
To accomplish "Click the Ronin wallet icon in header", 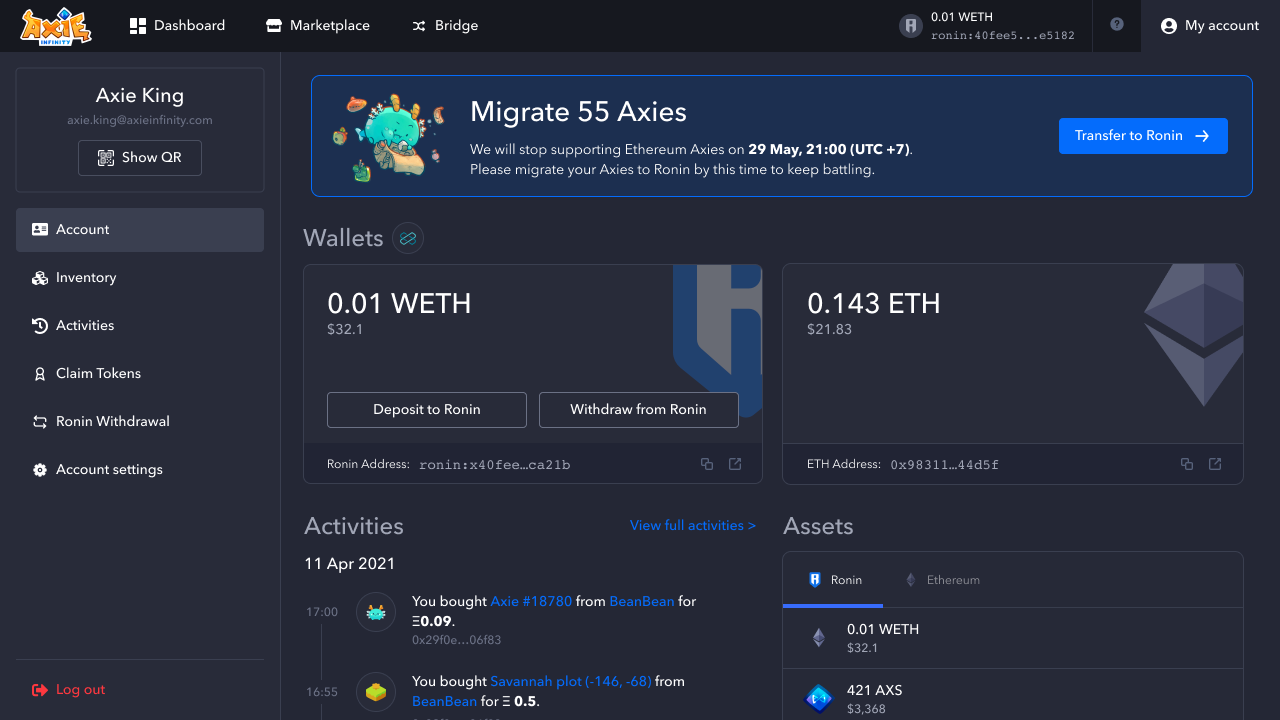I will [x=910, y=26].
